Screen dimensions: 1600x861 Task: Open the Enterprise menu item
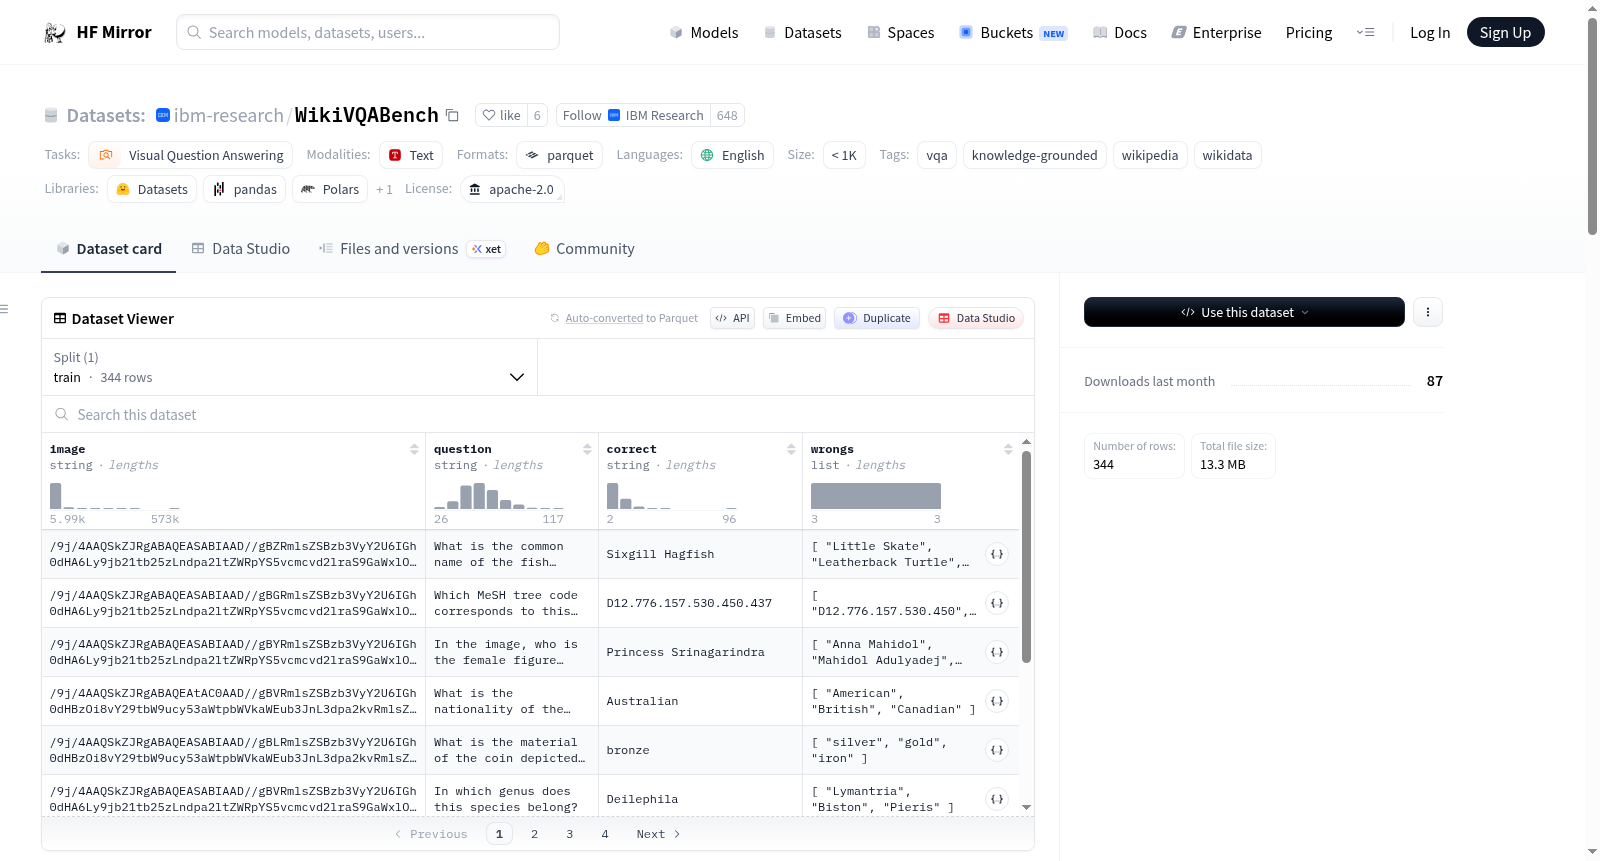tap(1216, 33)
